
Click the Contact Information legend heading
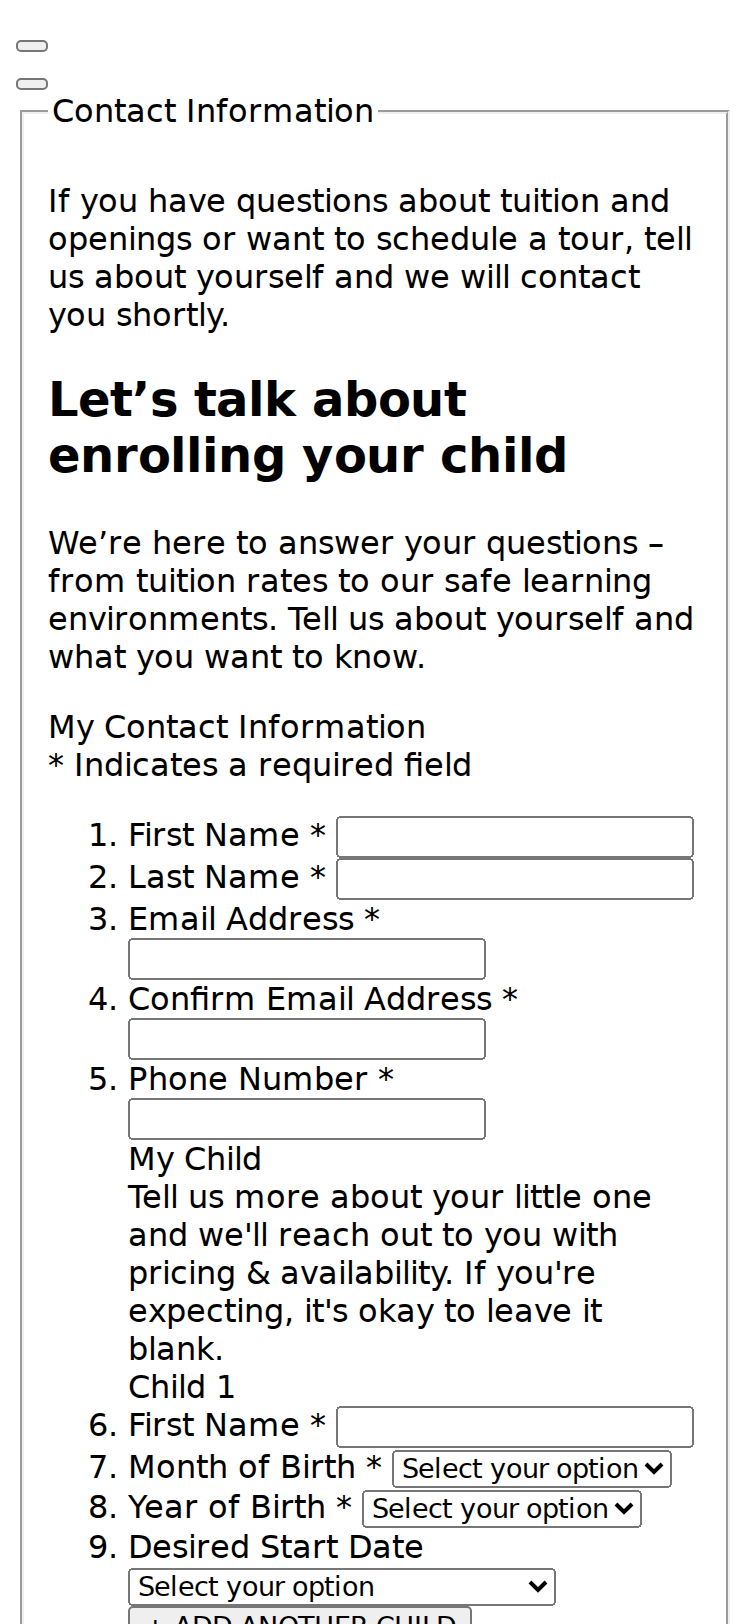pyautogui.click(x=213, y=111)
